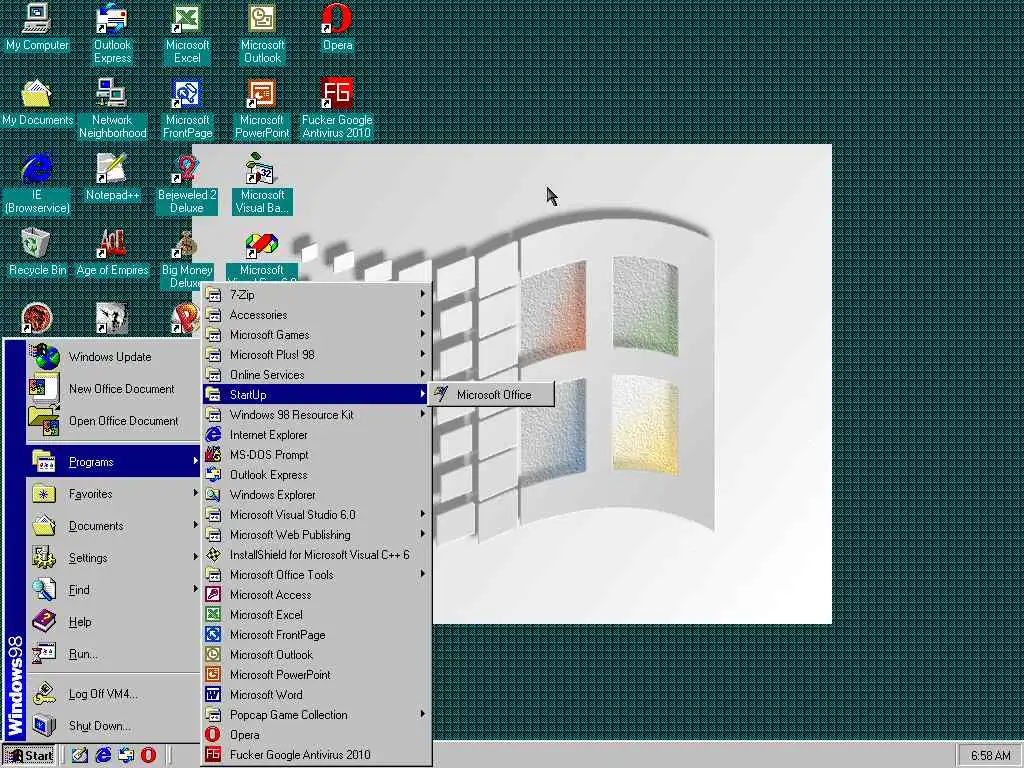
Task: Open Help from the Start menu
Action: tap(114, 622)
